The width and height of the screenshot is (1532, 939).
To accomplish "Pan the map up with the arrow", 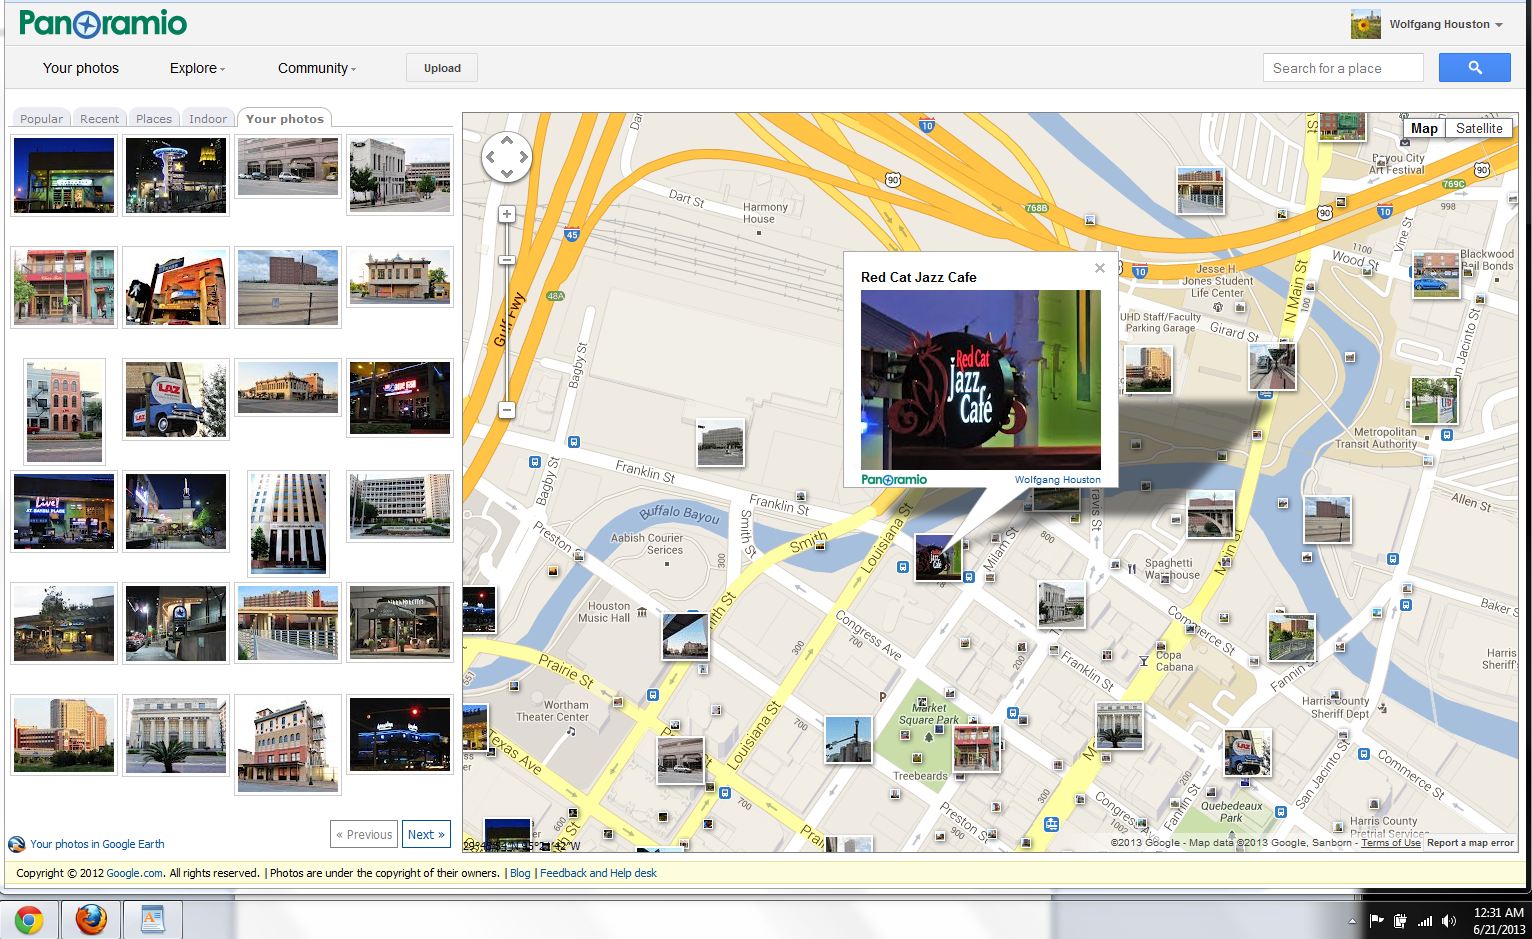I will point(506,141).
